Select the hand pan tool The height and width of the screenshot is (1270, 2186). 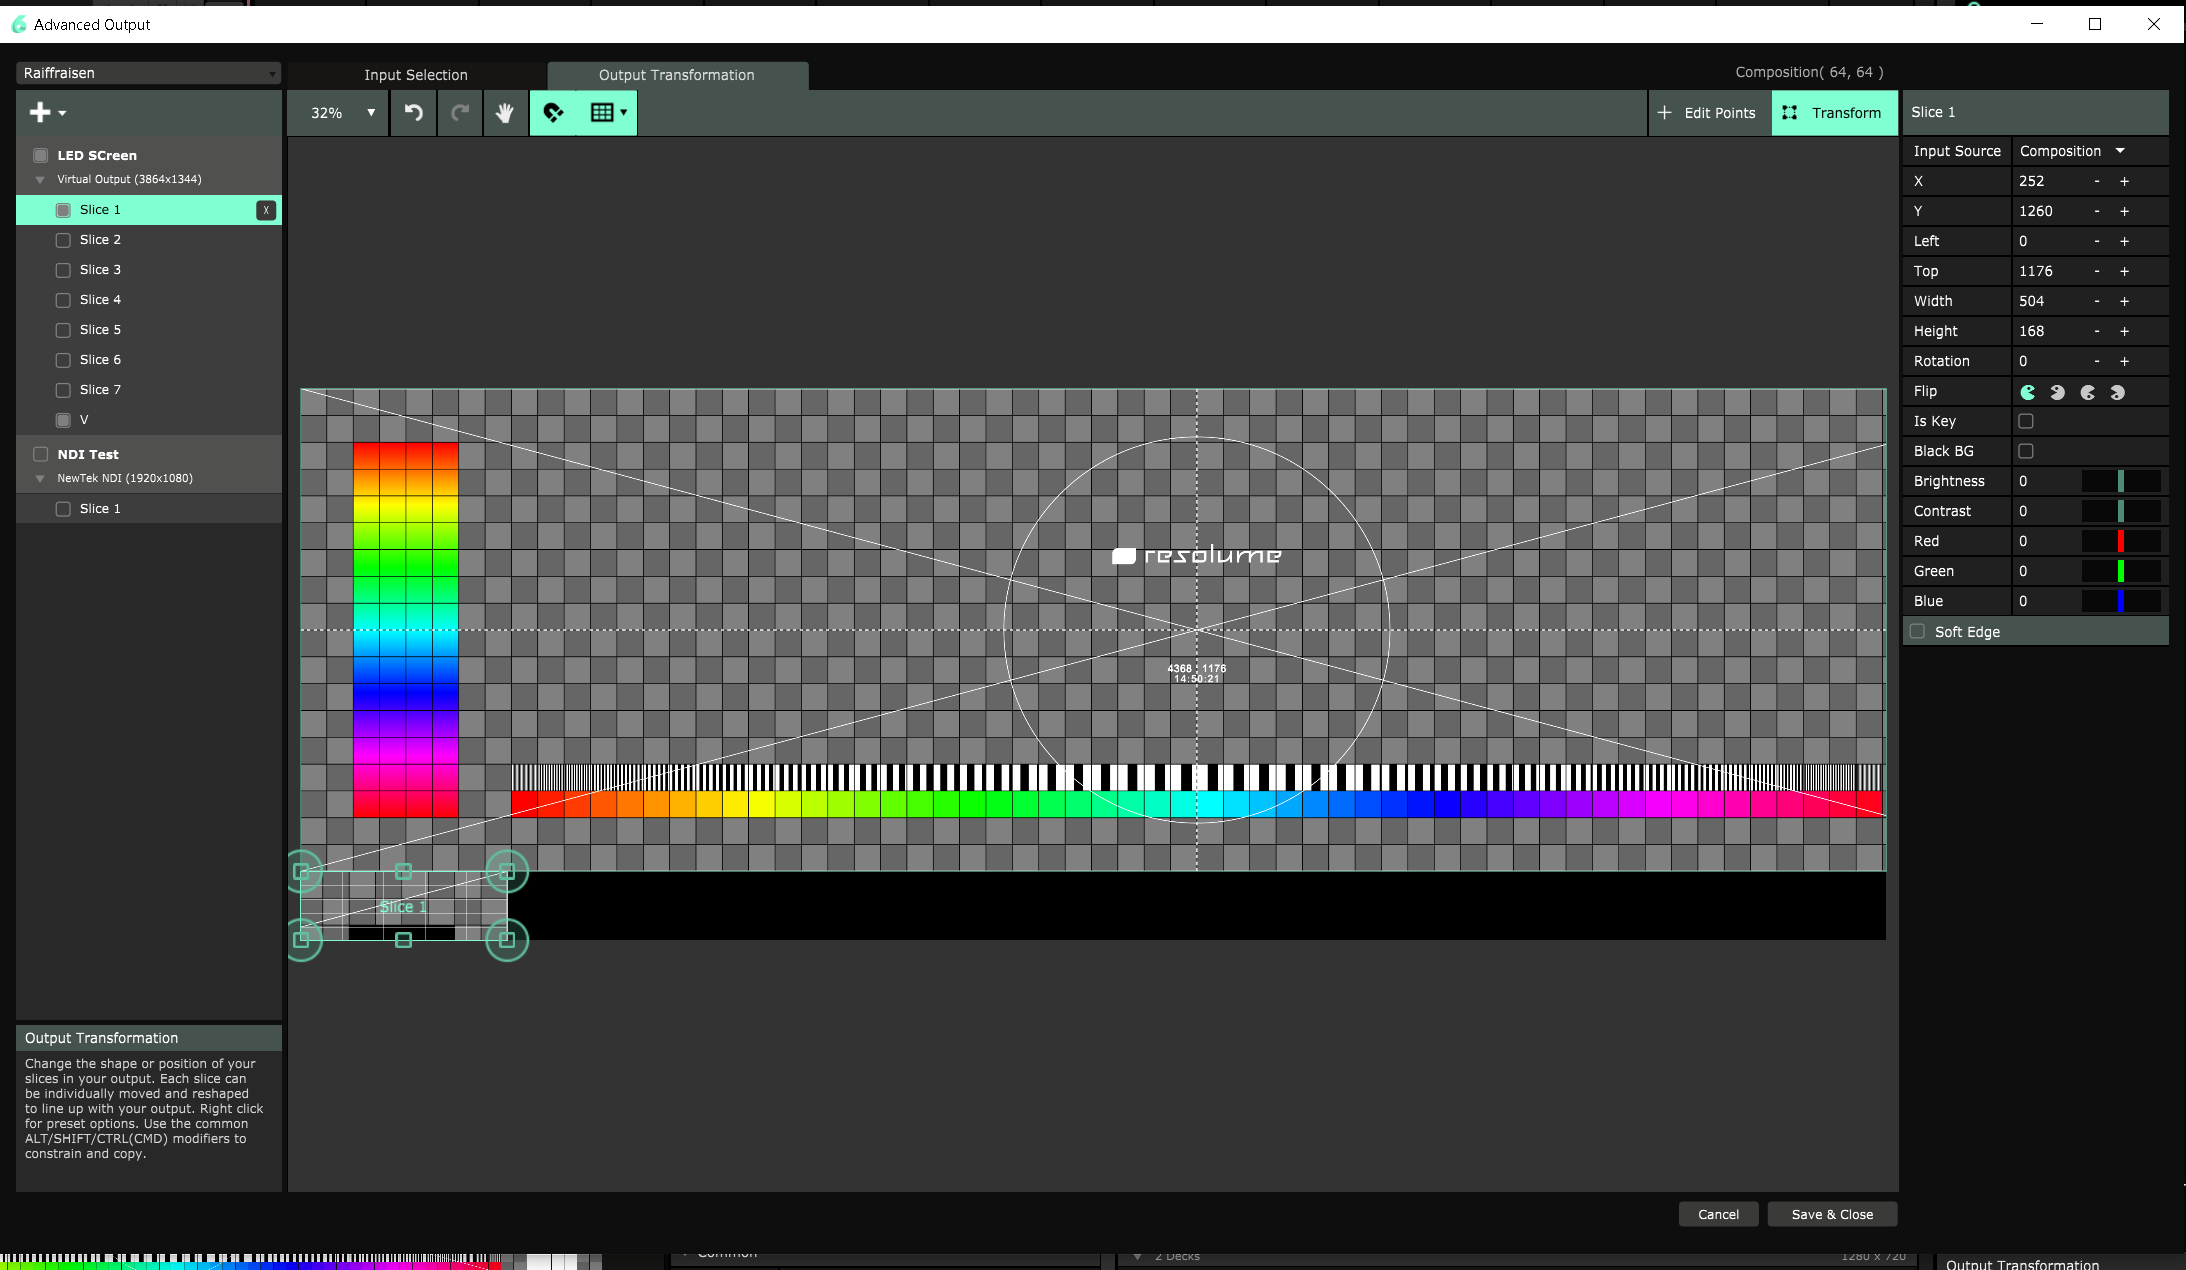click(x=505, y=113)
